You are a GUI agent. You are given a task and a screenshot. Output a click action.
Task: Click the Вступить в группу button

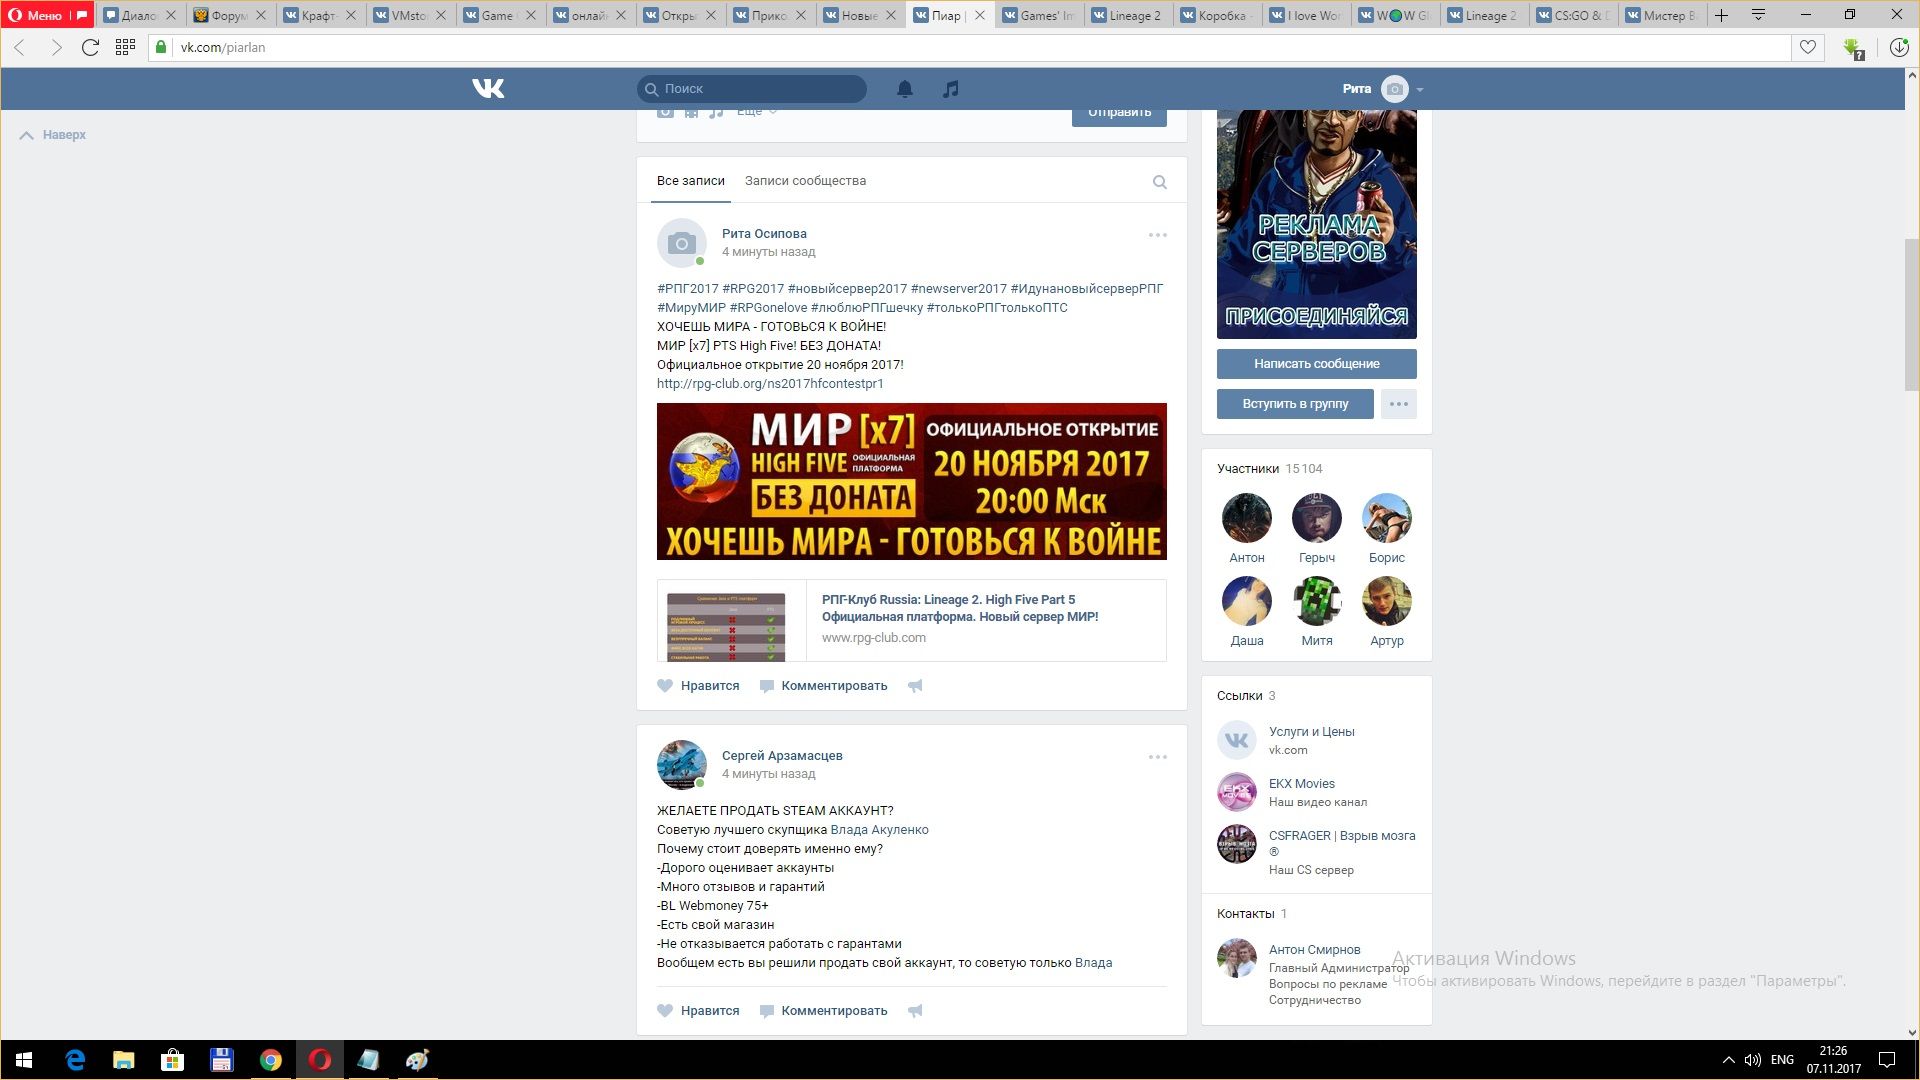tap(1295, 404)
